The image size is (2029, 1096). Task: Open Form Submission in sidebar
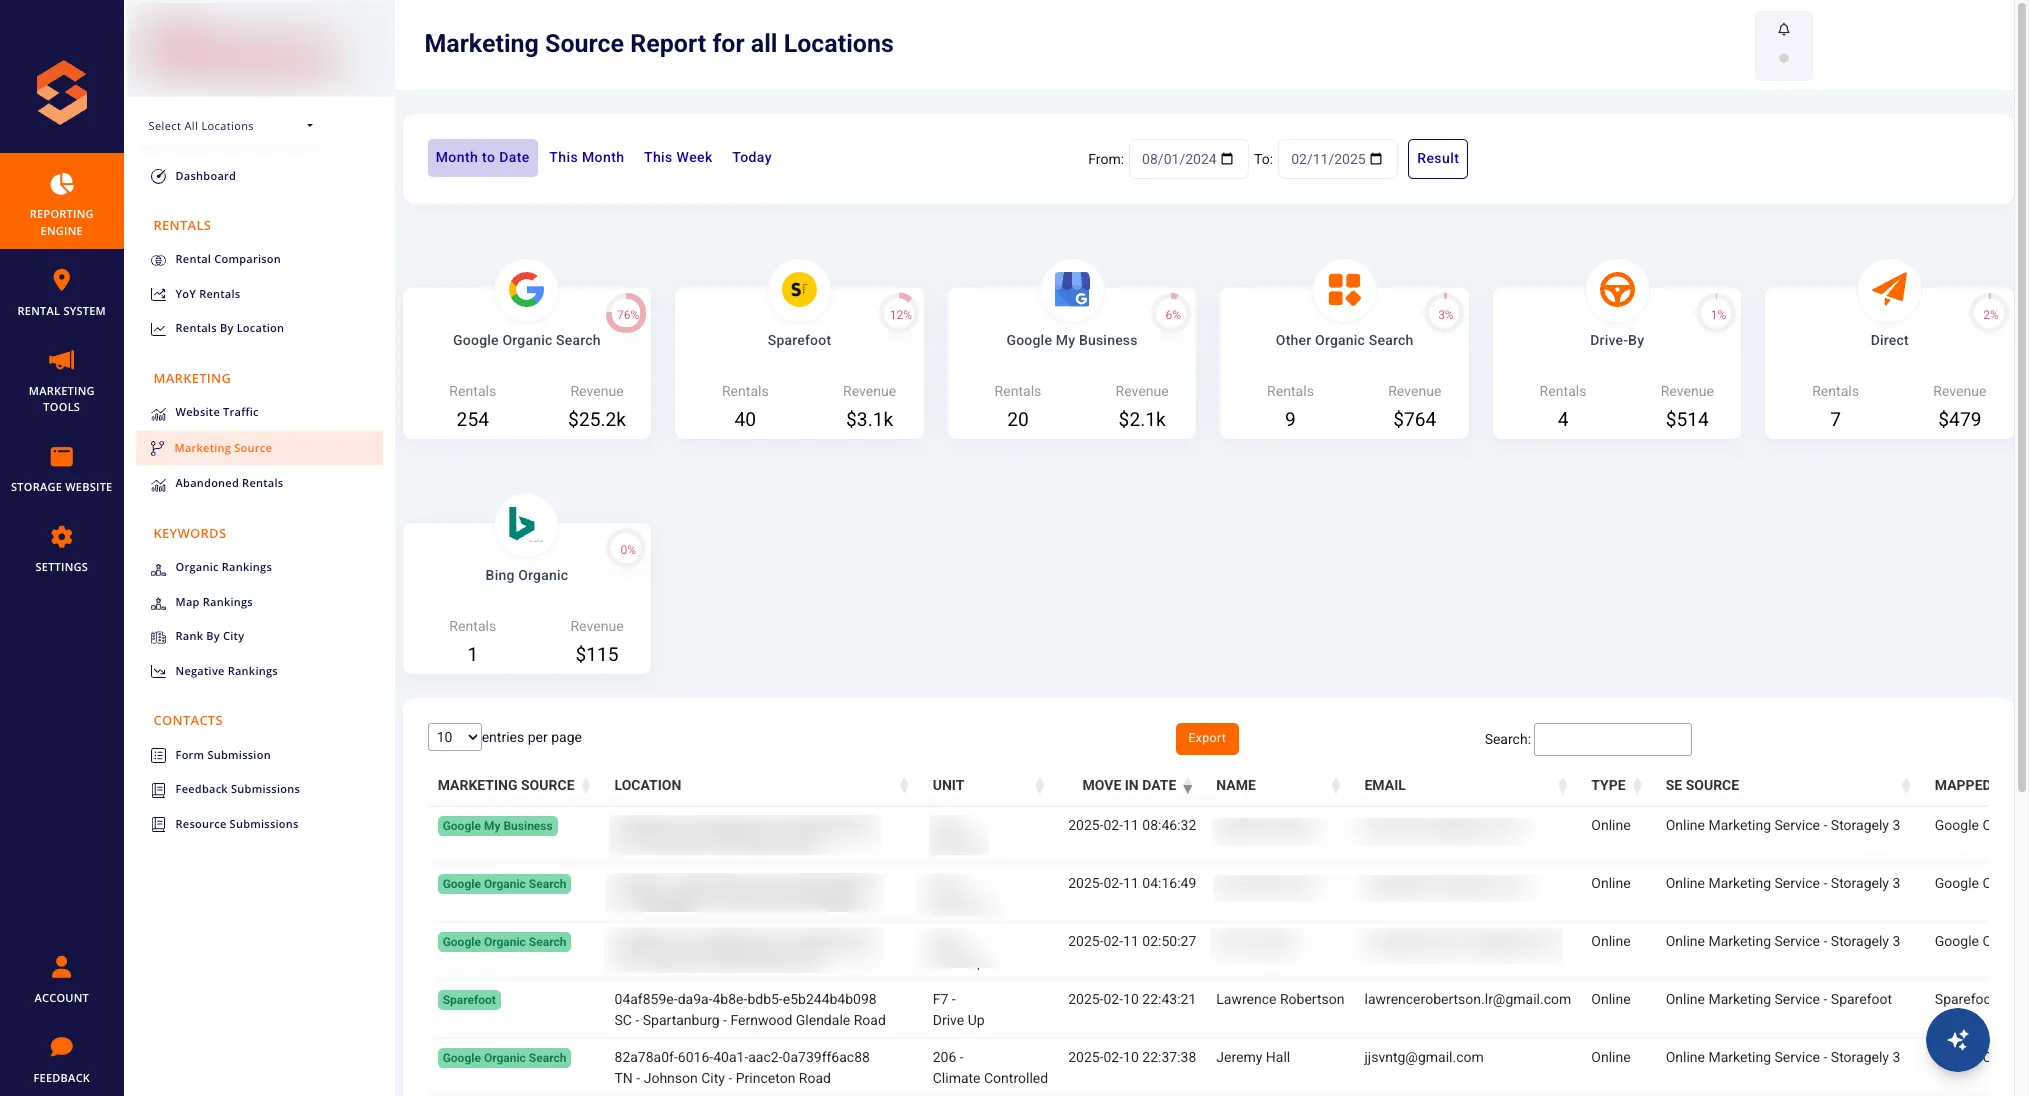pyautogui.click(x=222, y=755)
